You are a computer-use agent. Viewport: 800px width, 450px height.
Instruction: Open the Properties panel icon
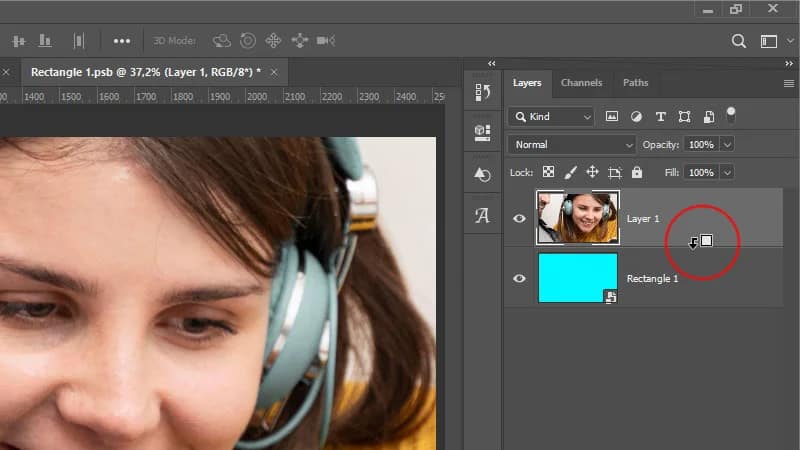point(482,132)
